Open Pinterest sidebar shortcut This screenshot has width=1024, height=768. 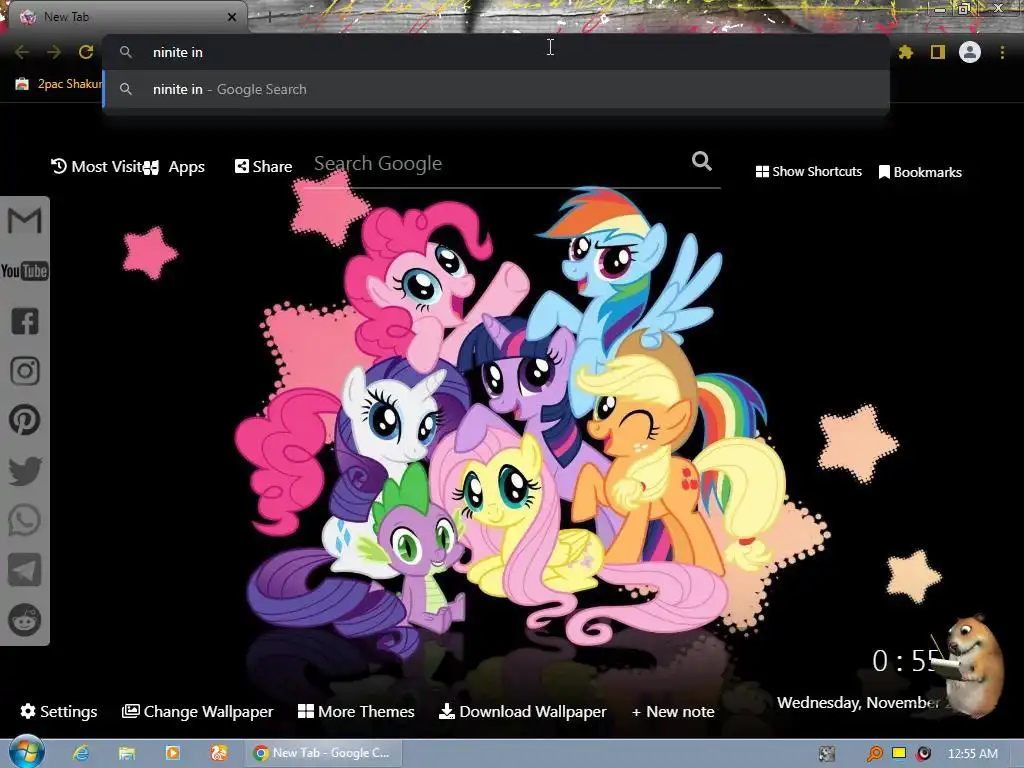pyautogui.click(x=25, y=421)
